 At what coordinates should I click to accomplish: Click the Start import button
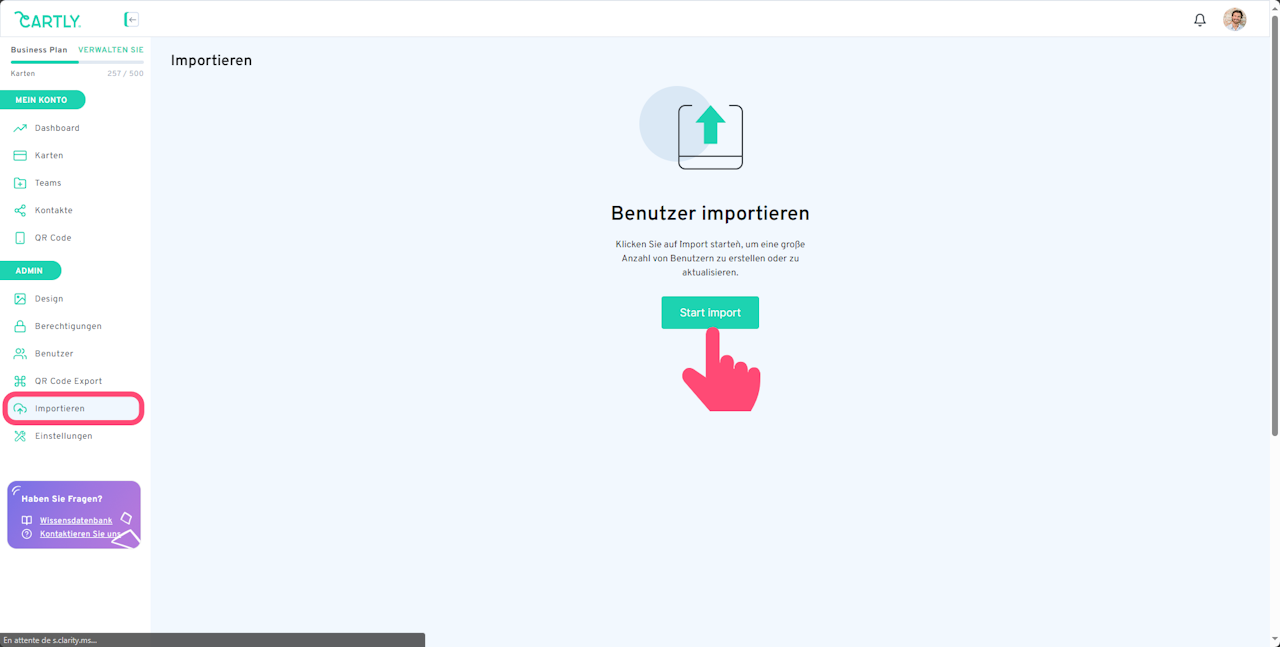710,312
